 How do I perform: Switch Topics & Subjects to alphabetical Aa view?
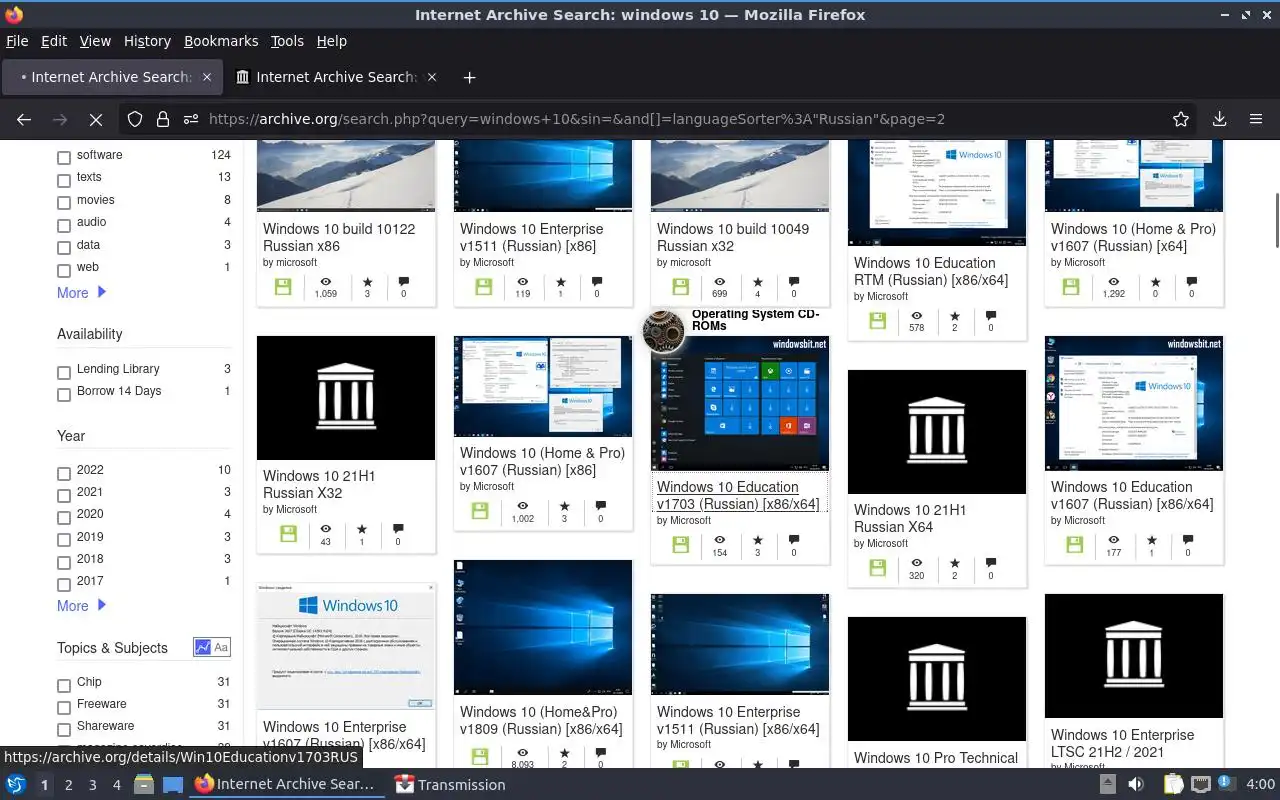221,648
